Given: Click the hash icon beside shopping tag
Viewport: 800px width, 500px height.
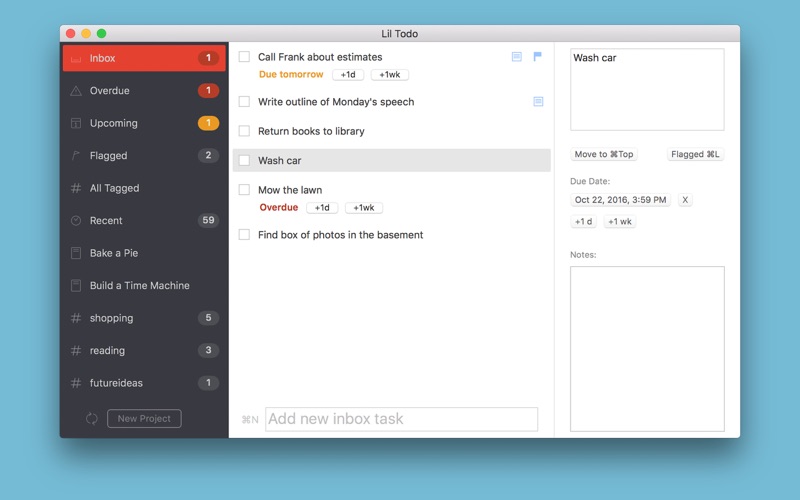Looking at the screenshot, I should click(x=76, y=318).
